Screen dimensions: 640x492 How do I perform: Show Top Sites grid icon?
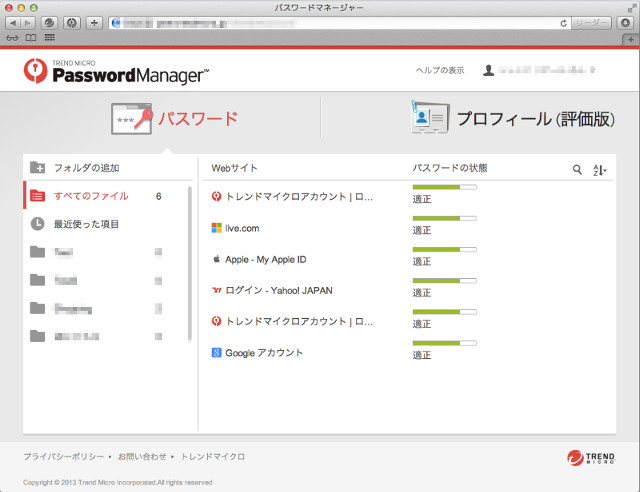[50, 38]
